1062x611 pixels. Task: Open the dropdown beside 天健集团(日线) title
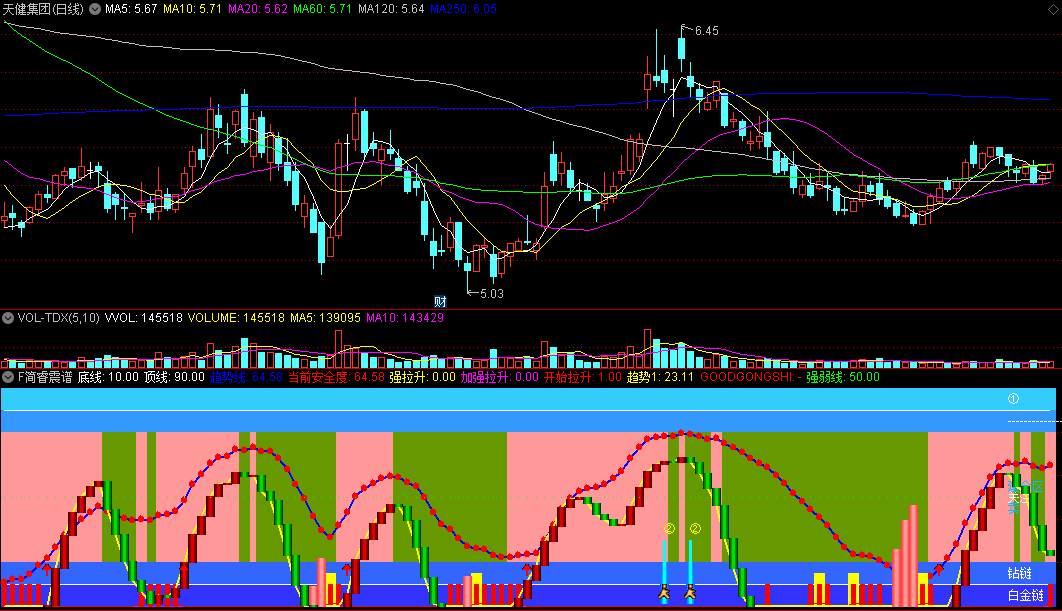pos(95,9)
